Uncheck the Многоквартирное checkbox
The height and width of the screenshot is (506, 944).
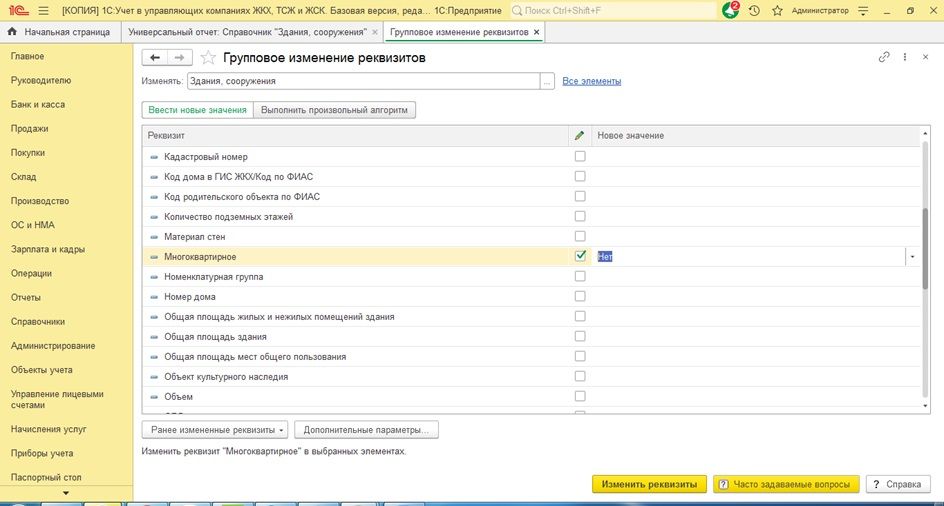(580, 256)
